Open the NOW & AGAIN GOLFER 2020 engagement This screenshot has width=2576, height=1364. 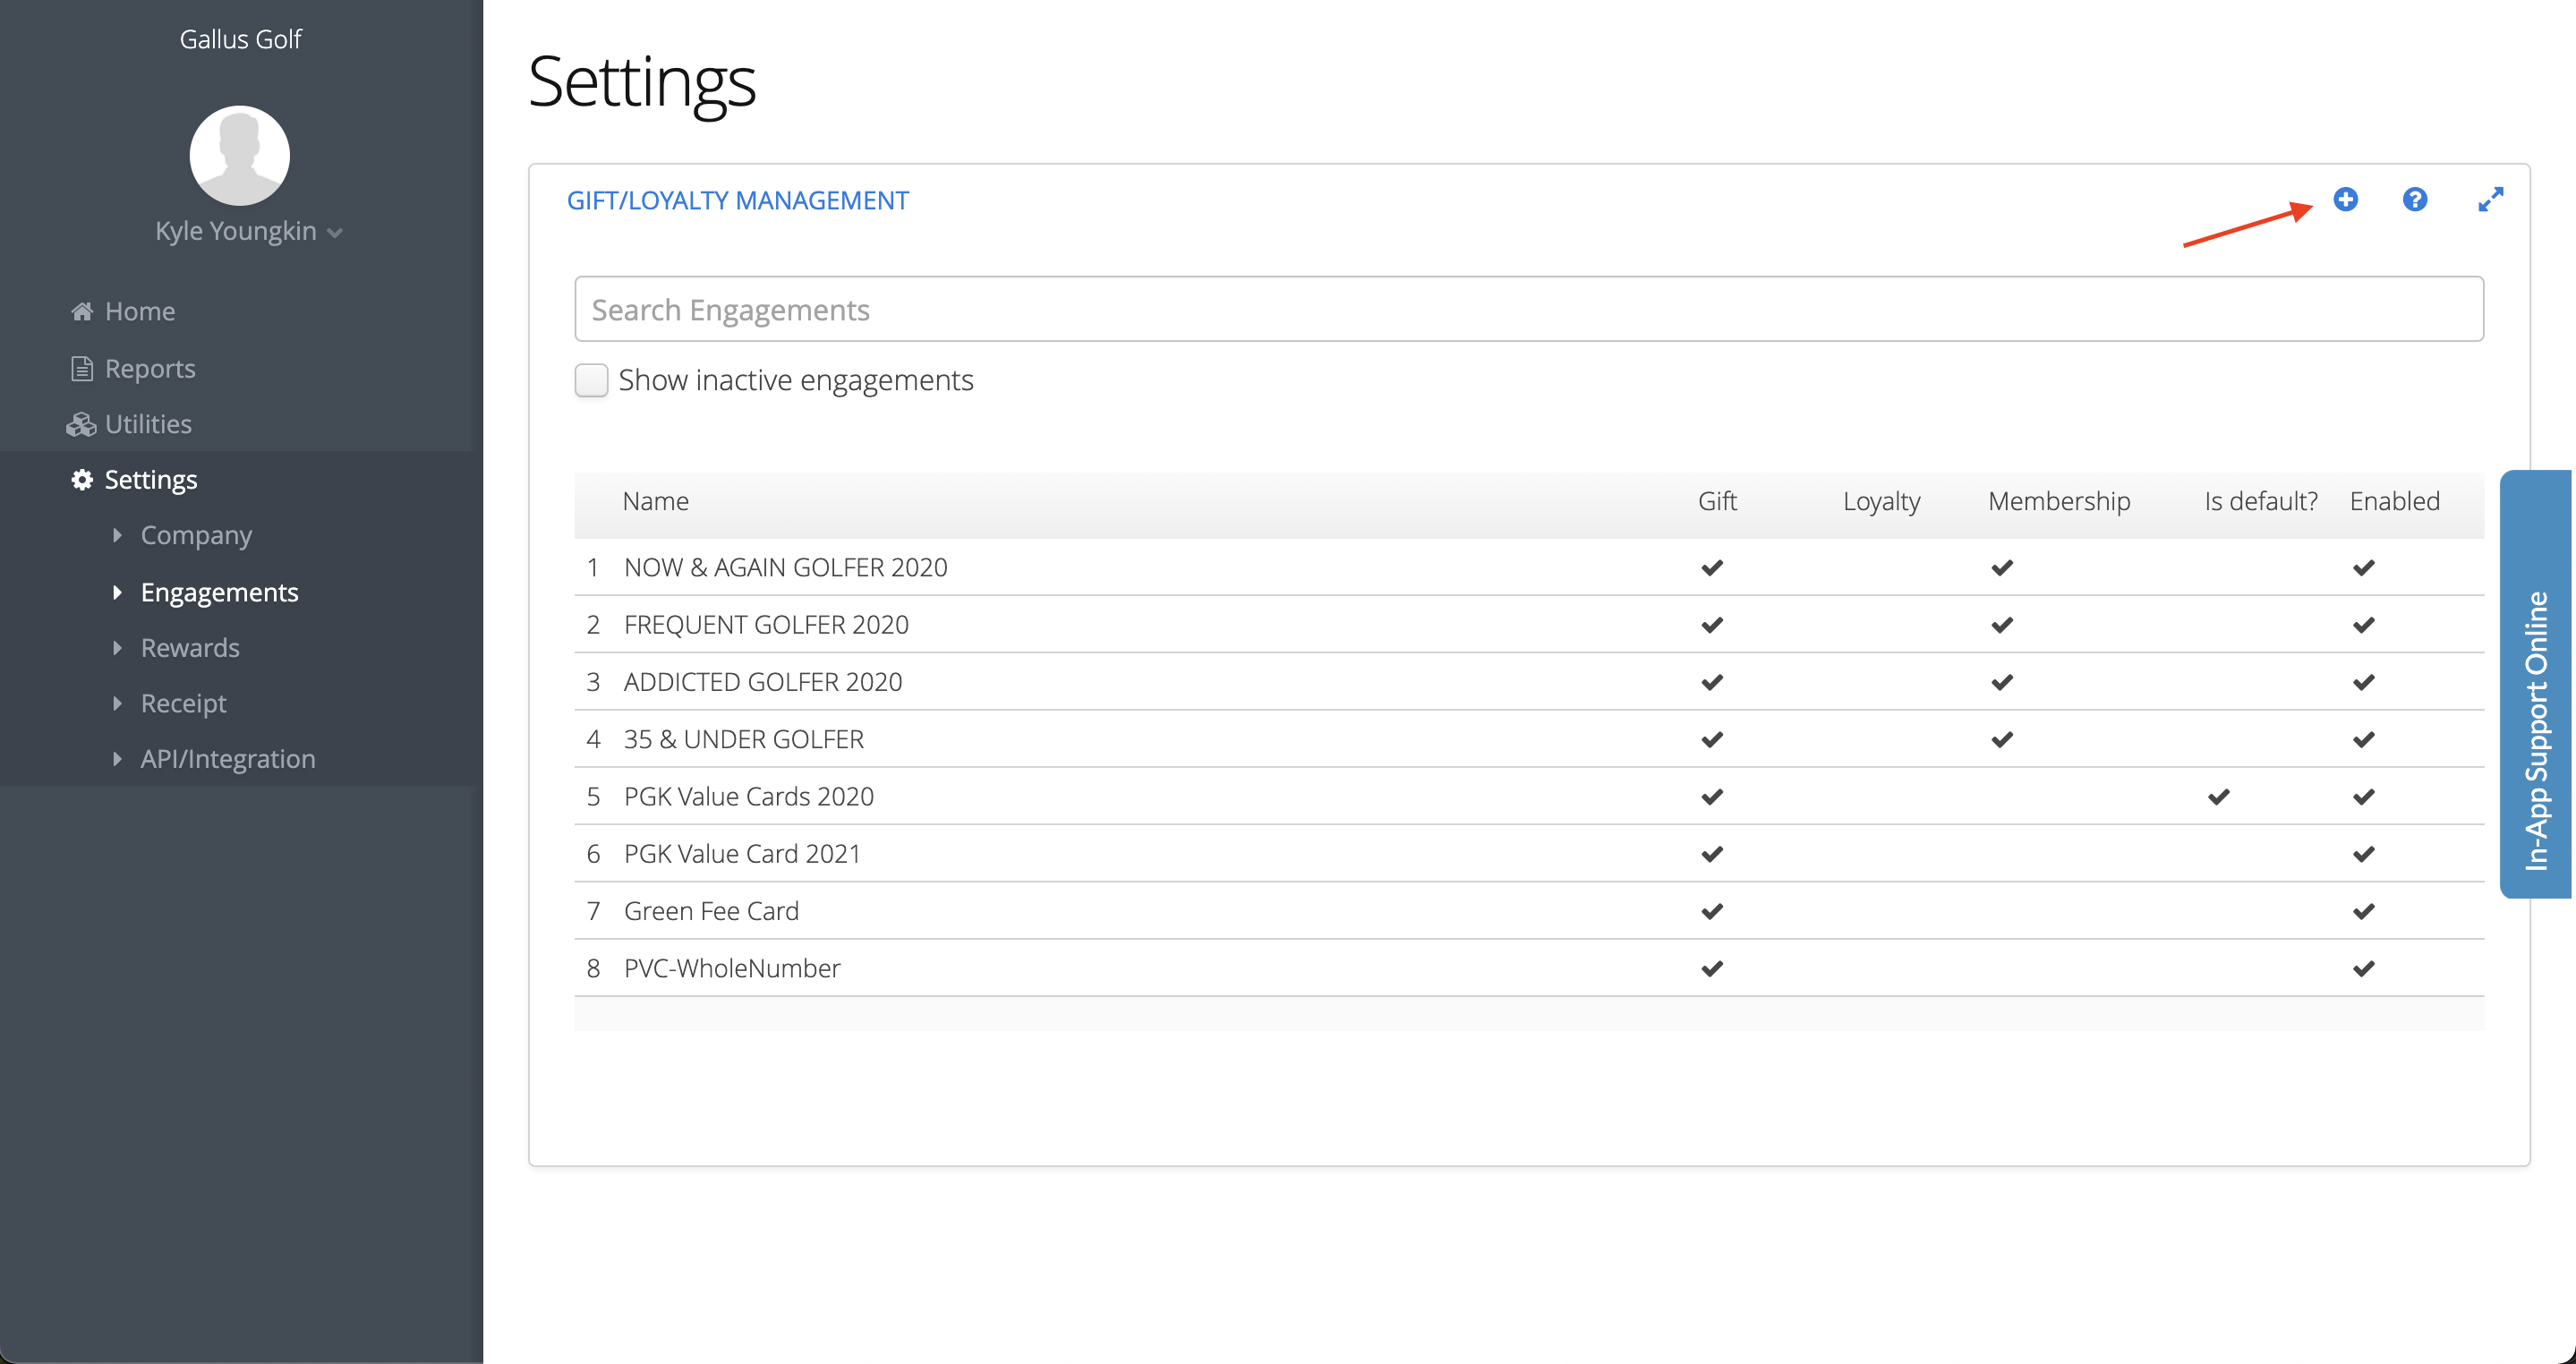(785, 567)
